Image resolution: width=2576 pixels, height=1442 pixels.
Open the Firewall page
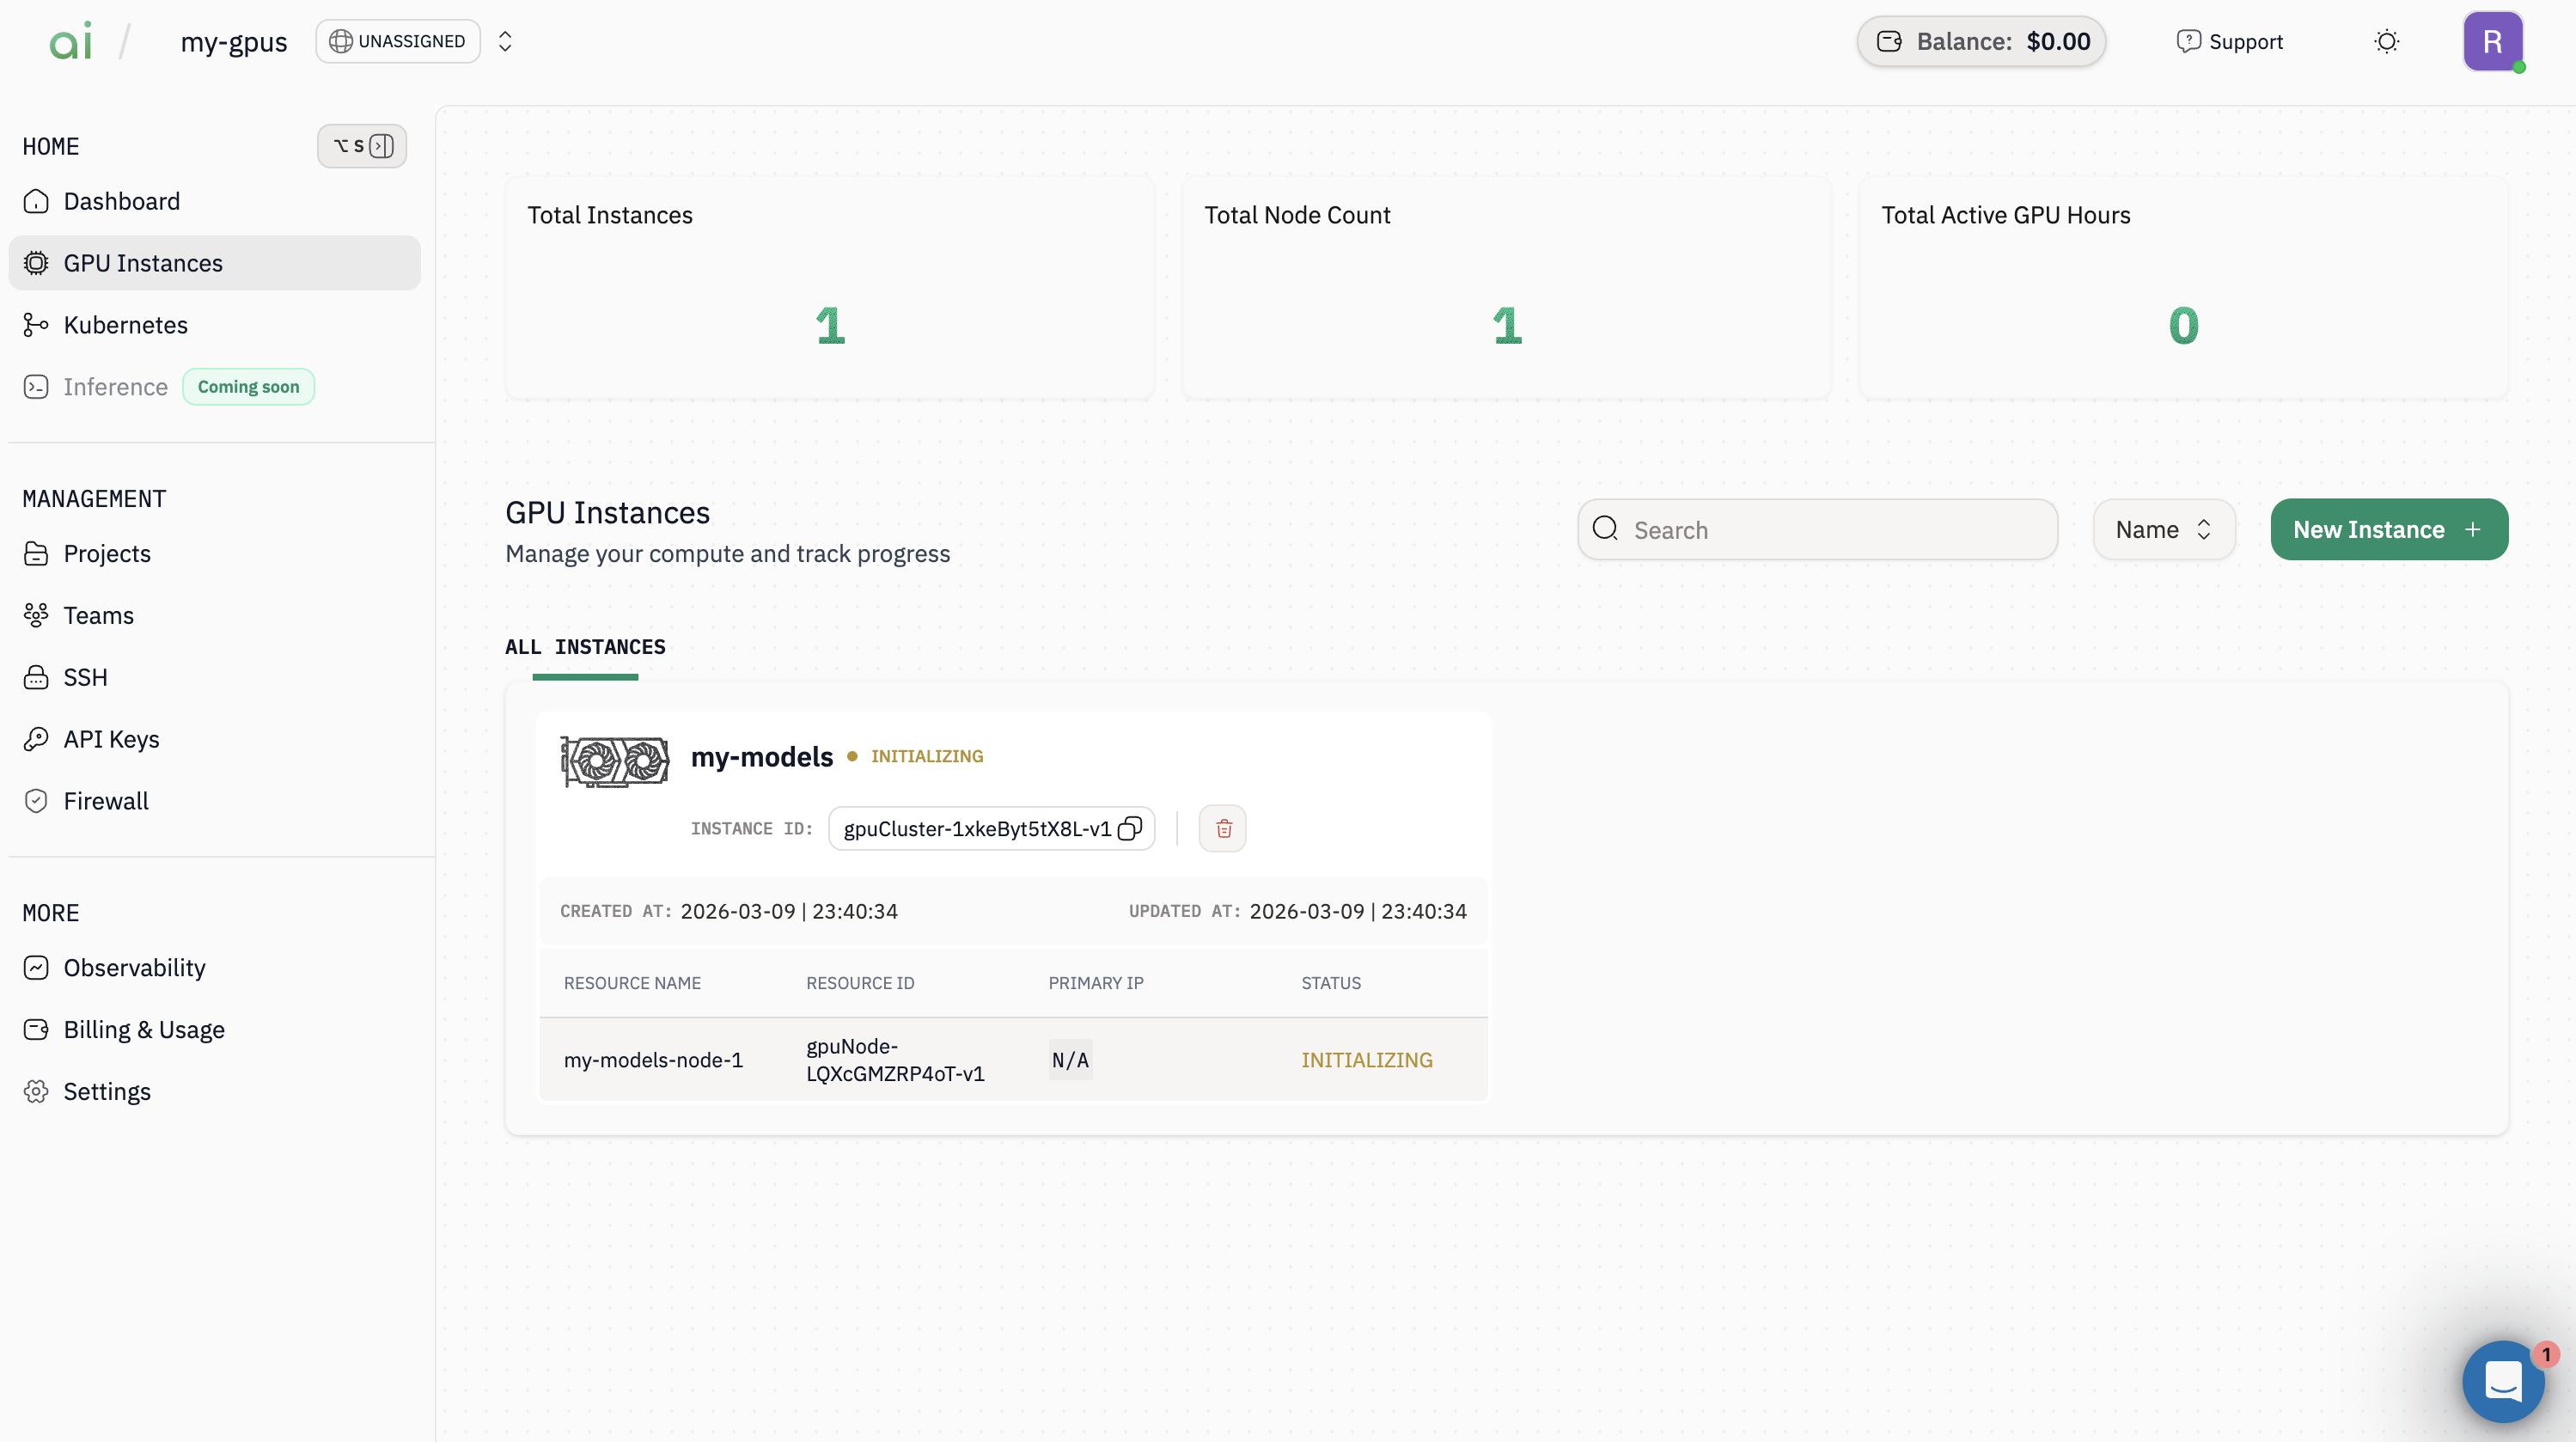(106, 801)
